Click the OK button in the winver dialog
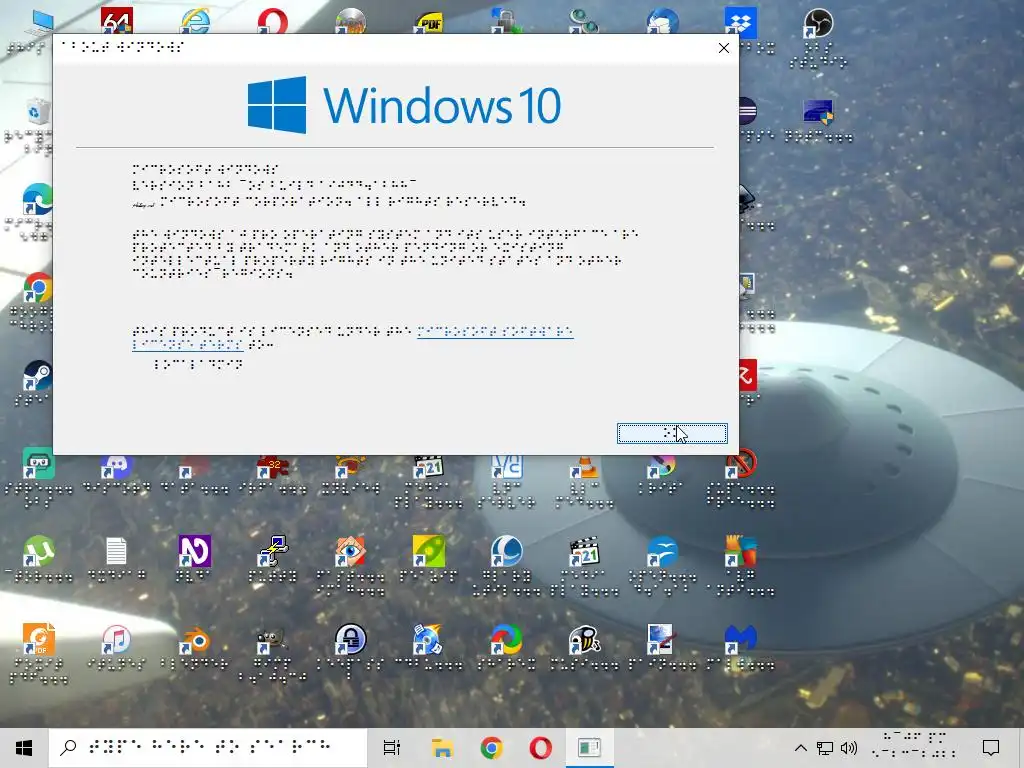 [672, 433]
